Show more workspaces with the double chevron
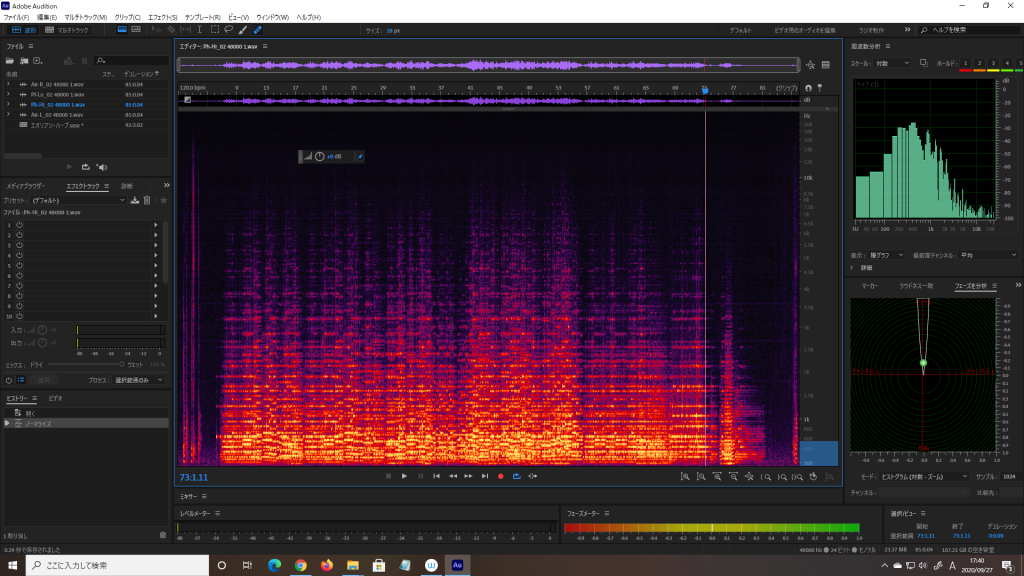The image size is (1024, 576). (907, 30)
